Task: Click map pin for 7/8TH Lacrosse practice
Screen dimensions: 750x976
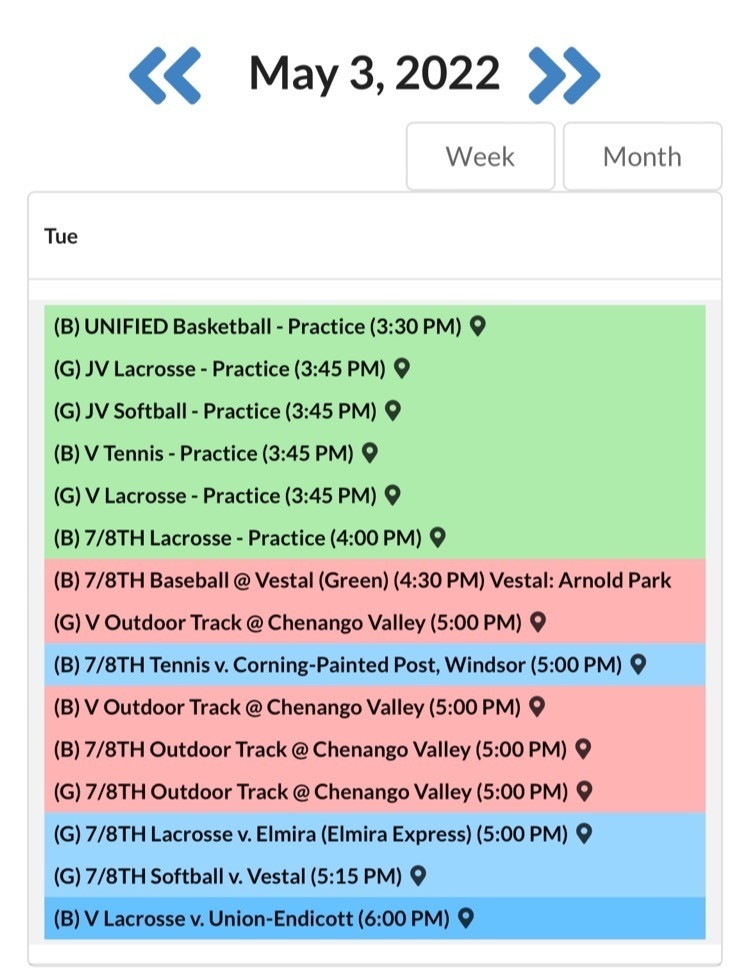Action: (437, 537)
